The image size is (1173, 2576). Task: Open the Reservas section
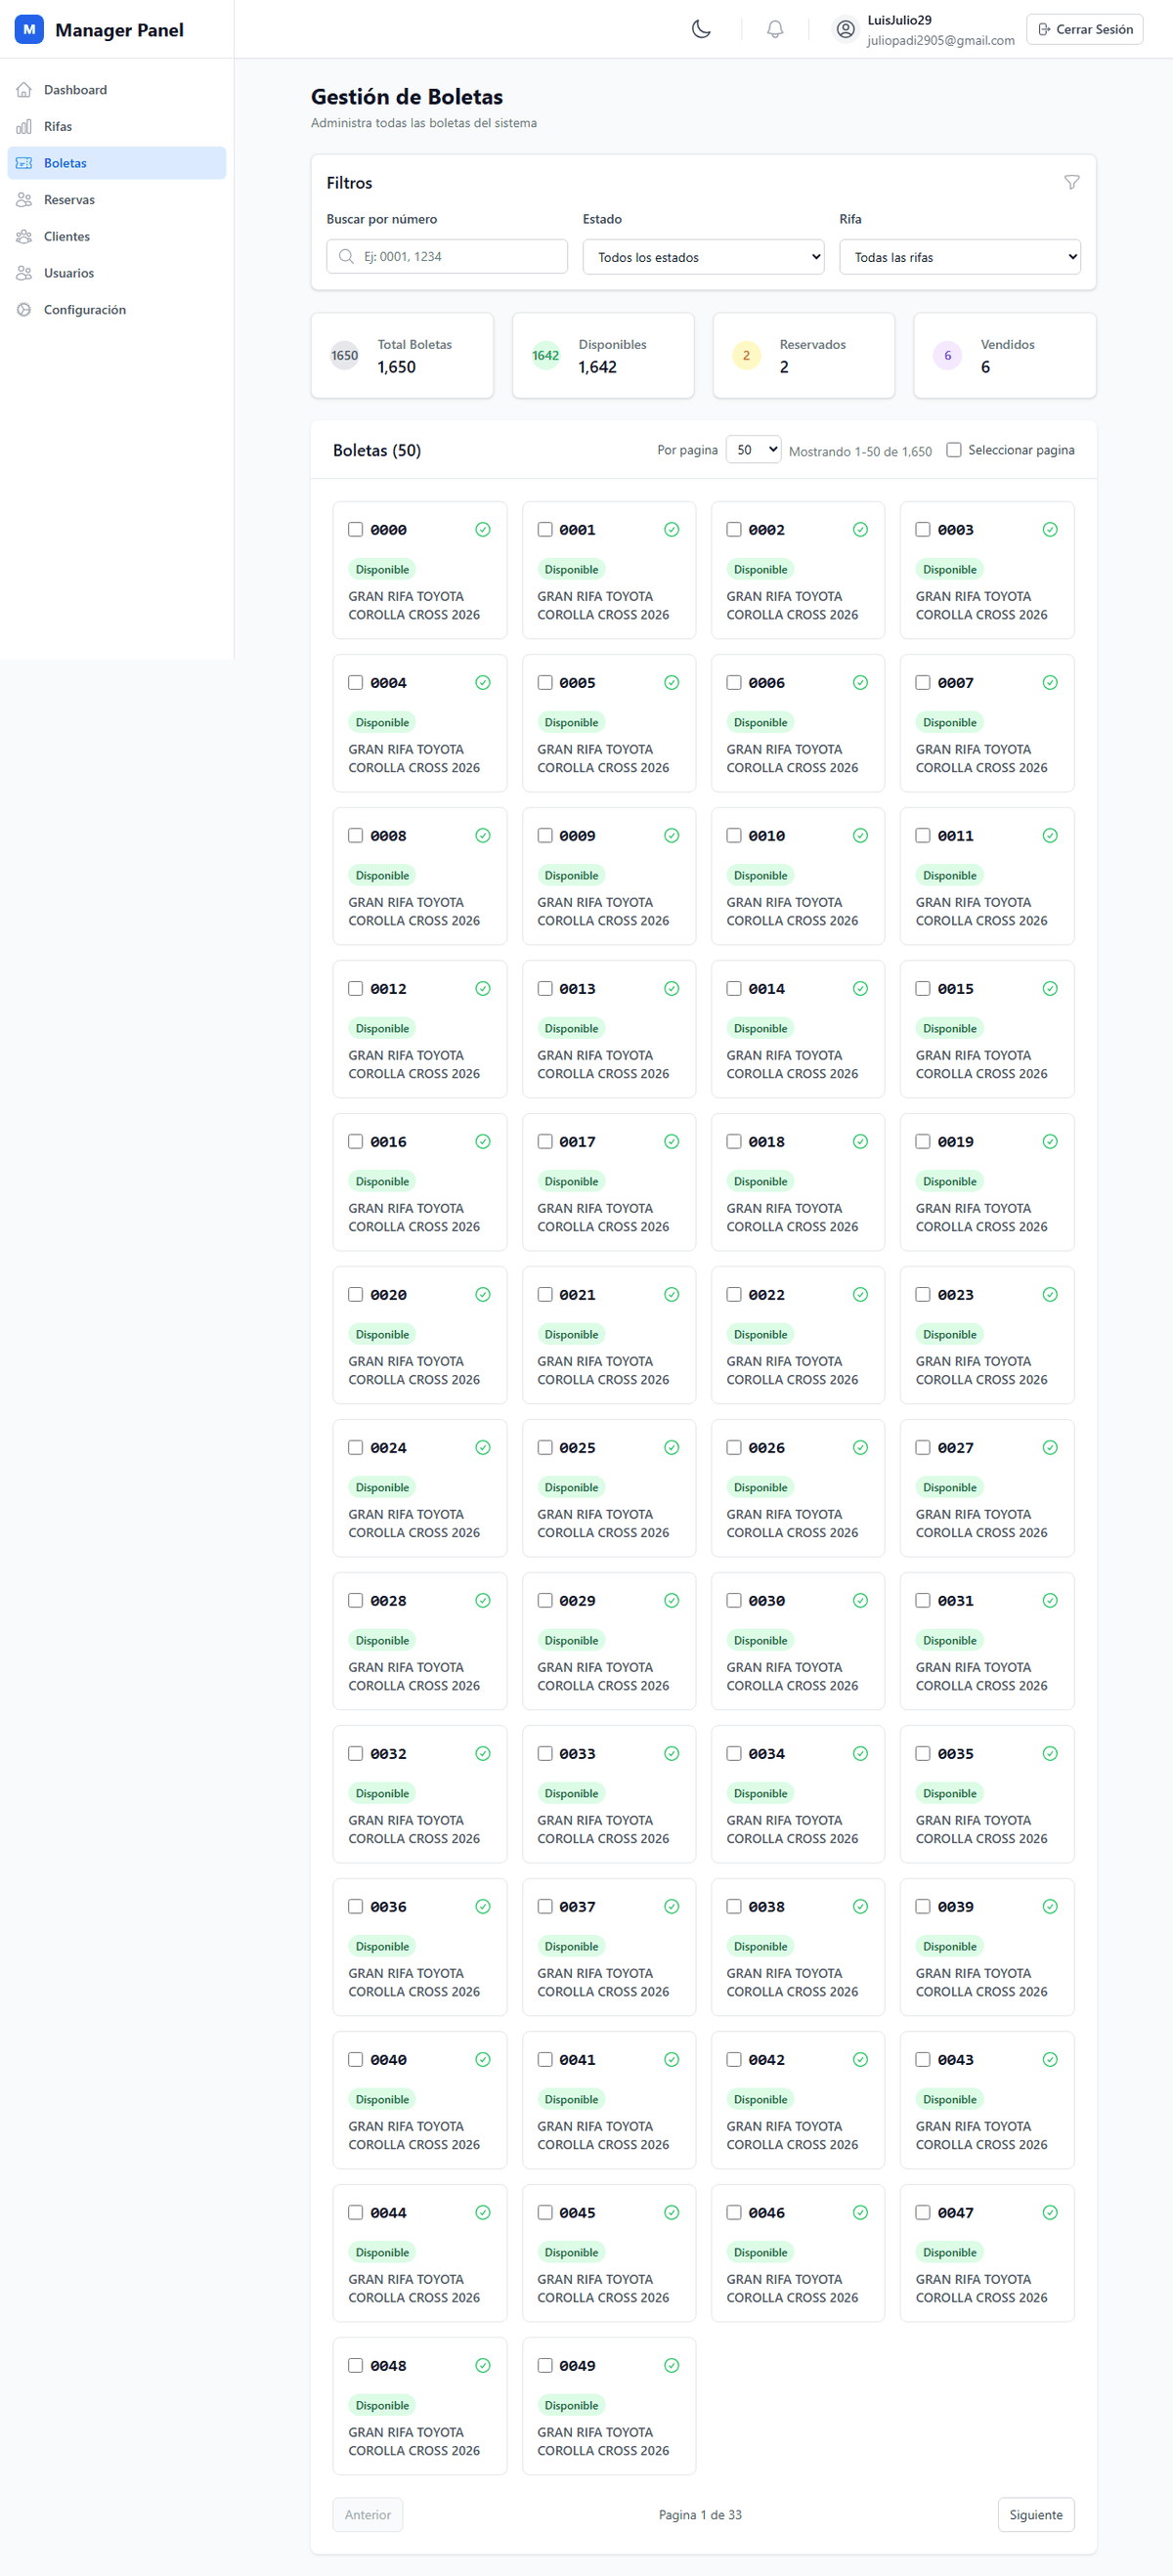tap(71, 199)
